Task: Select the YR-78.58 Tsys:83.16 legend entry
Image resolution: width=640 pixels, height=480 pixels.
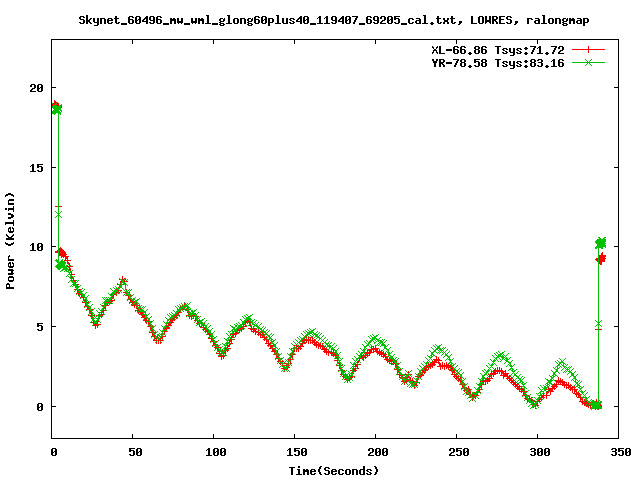Action: (498, 63)
